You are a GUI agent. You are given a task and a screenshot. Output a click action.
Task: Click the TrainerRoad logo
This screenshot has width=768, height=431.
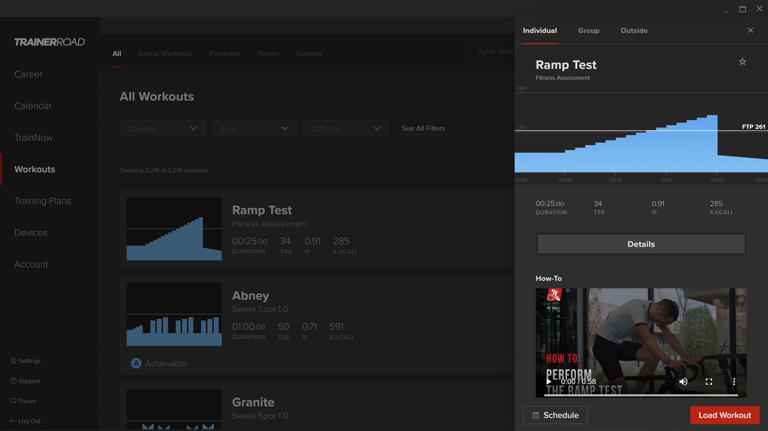[49, 42]
